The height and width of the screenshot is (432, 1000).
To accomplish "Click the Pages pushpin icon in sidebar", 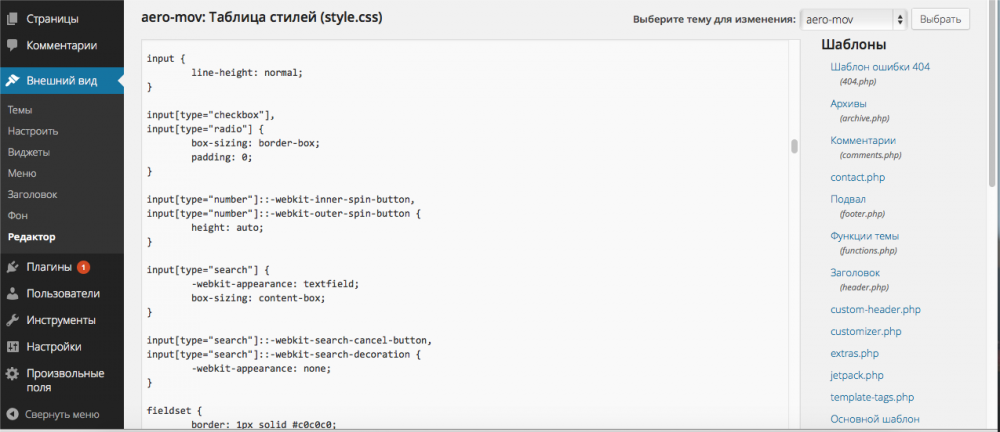I will pos(12,19).
